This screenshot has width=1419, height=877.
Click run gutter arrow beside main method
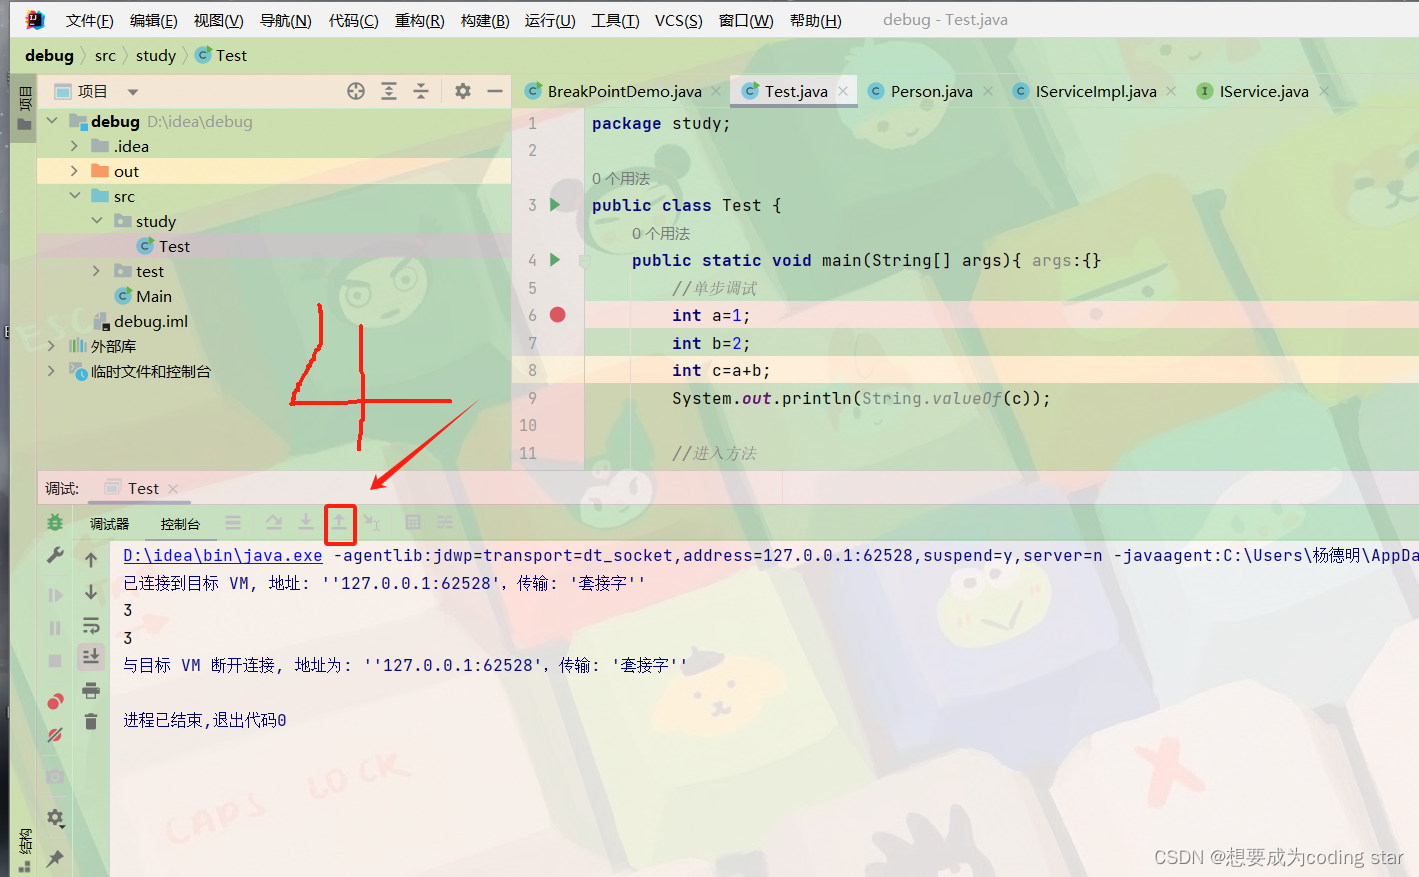tap(555, 259)
